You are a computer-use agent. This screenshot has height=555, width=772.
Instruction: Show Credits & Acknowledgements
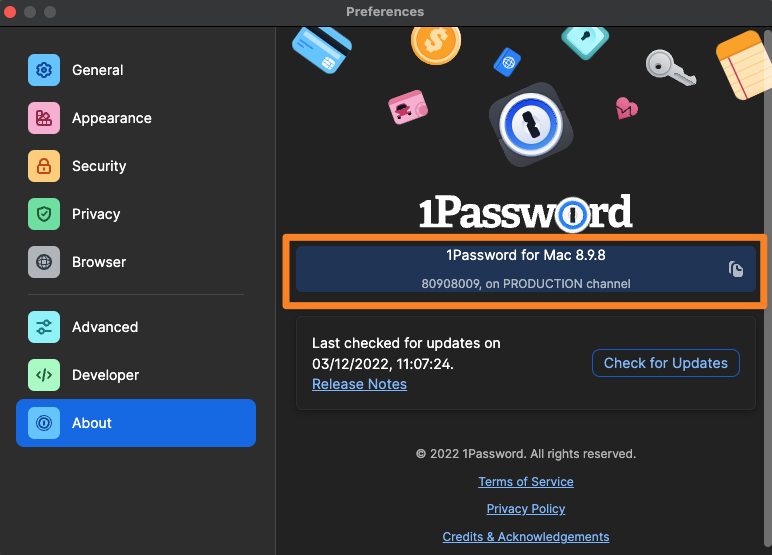(x=526, y=537)
